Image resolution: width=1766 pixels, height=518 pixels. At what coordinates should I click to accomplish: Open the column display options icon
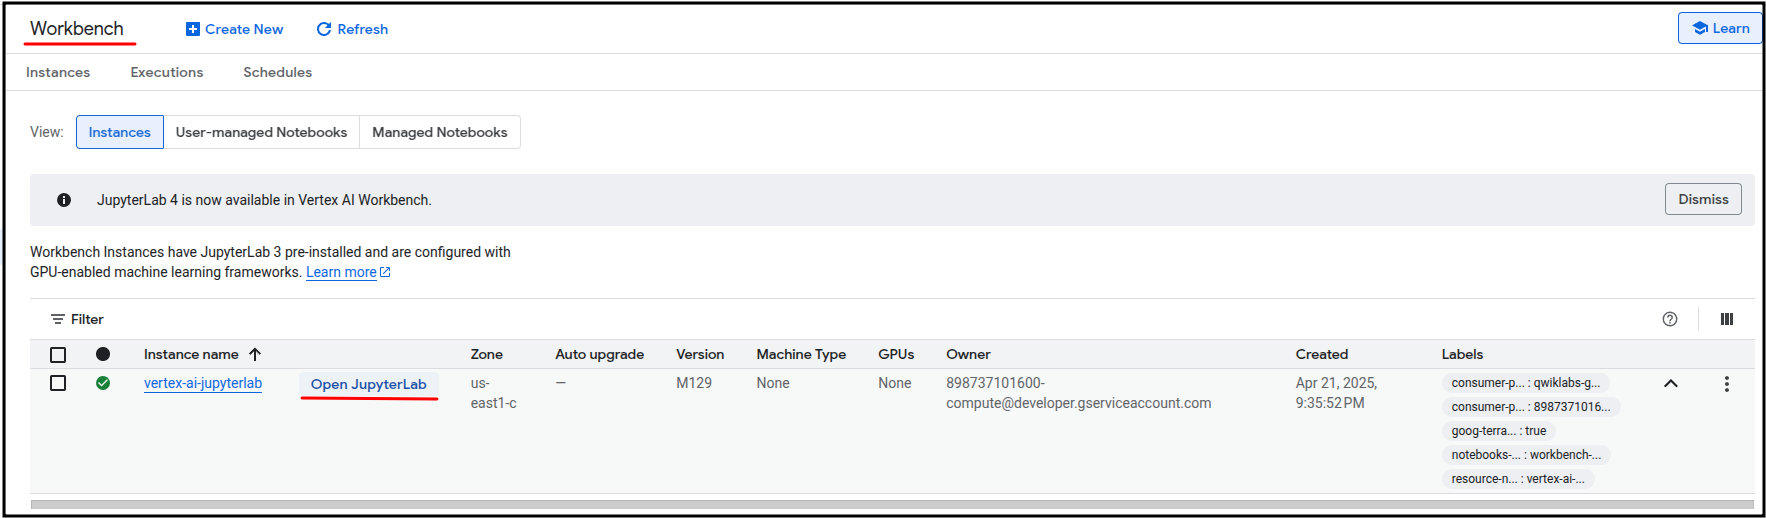(x=1727, y=319)
